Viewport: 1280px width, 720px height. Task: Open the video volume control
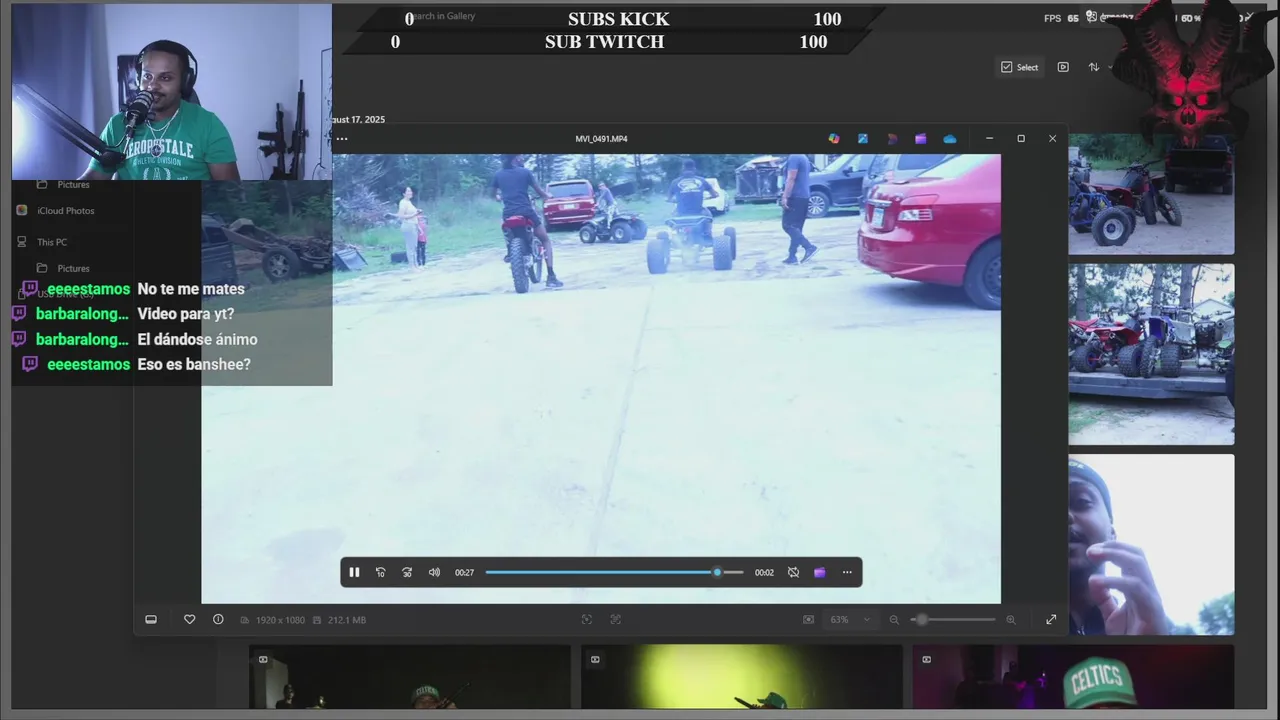click(x=434, y=572)
